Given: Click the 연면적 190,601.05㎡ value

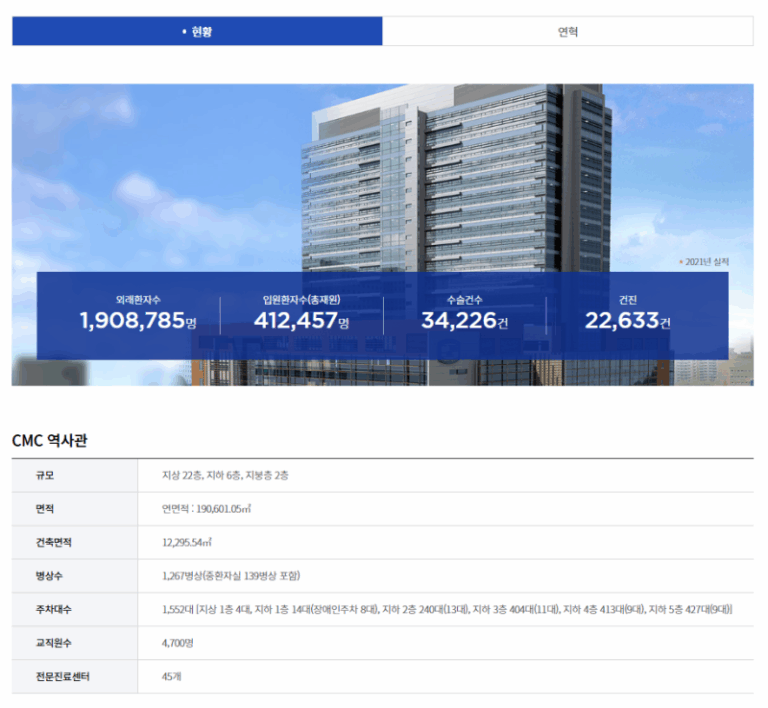Looking at the screenshot, I should click(207, 509).
